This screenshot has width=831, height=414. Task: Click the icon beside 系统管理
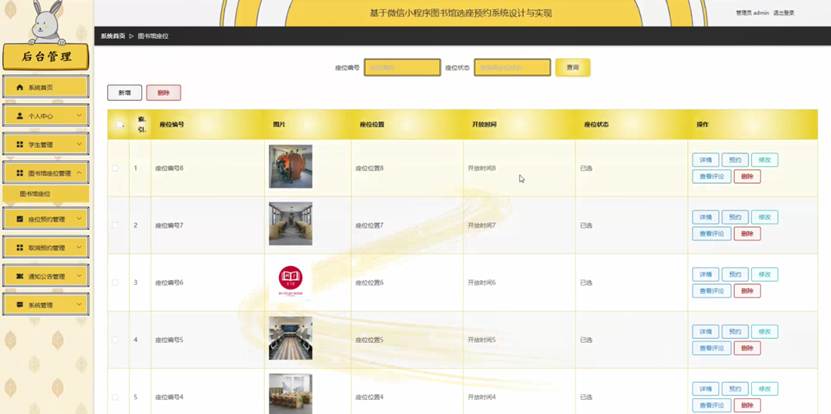[x=20, y=305]
